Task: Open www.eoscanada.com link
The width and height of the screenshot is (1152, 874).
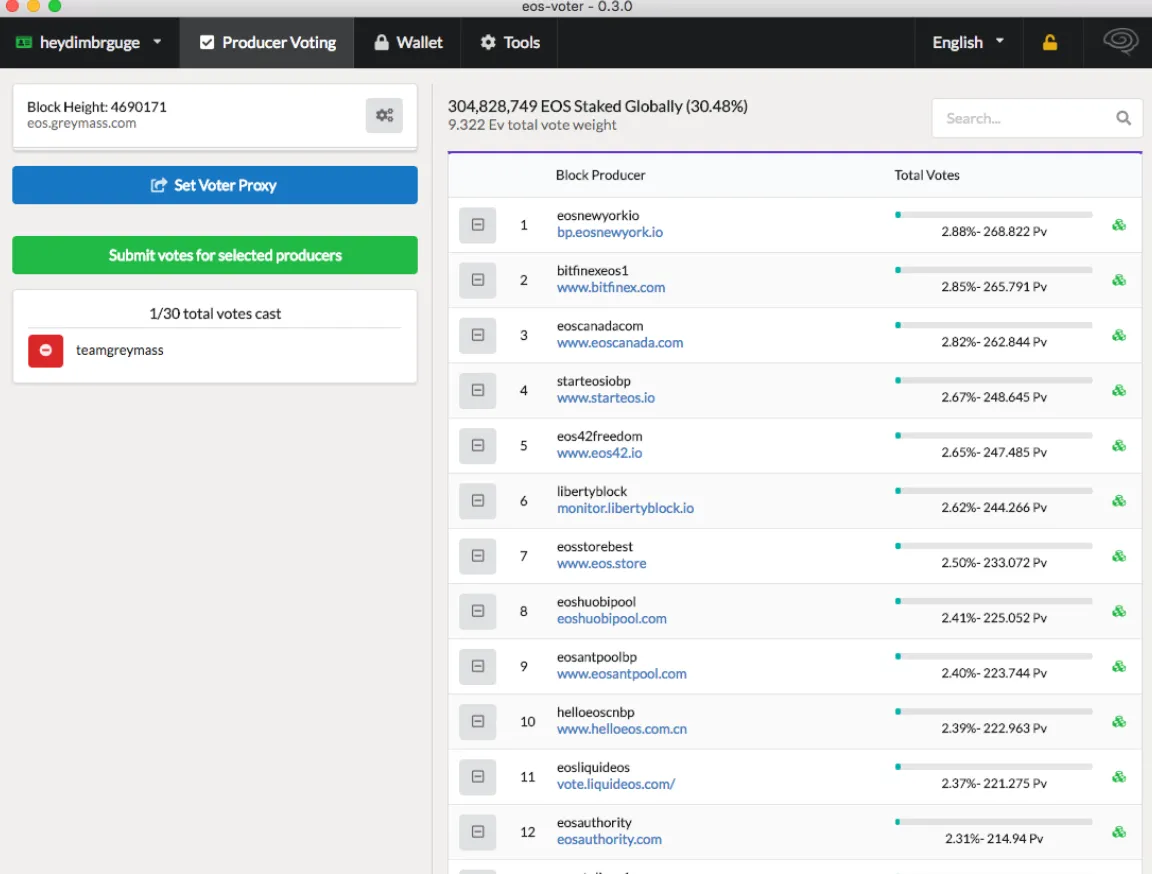Action: (x=619, y=342)
